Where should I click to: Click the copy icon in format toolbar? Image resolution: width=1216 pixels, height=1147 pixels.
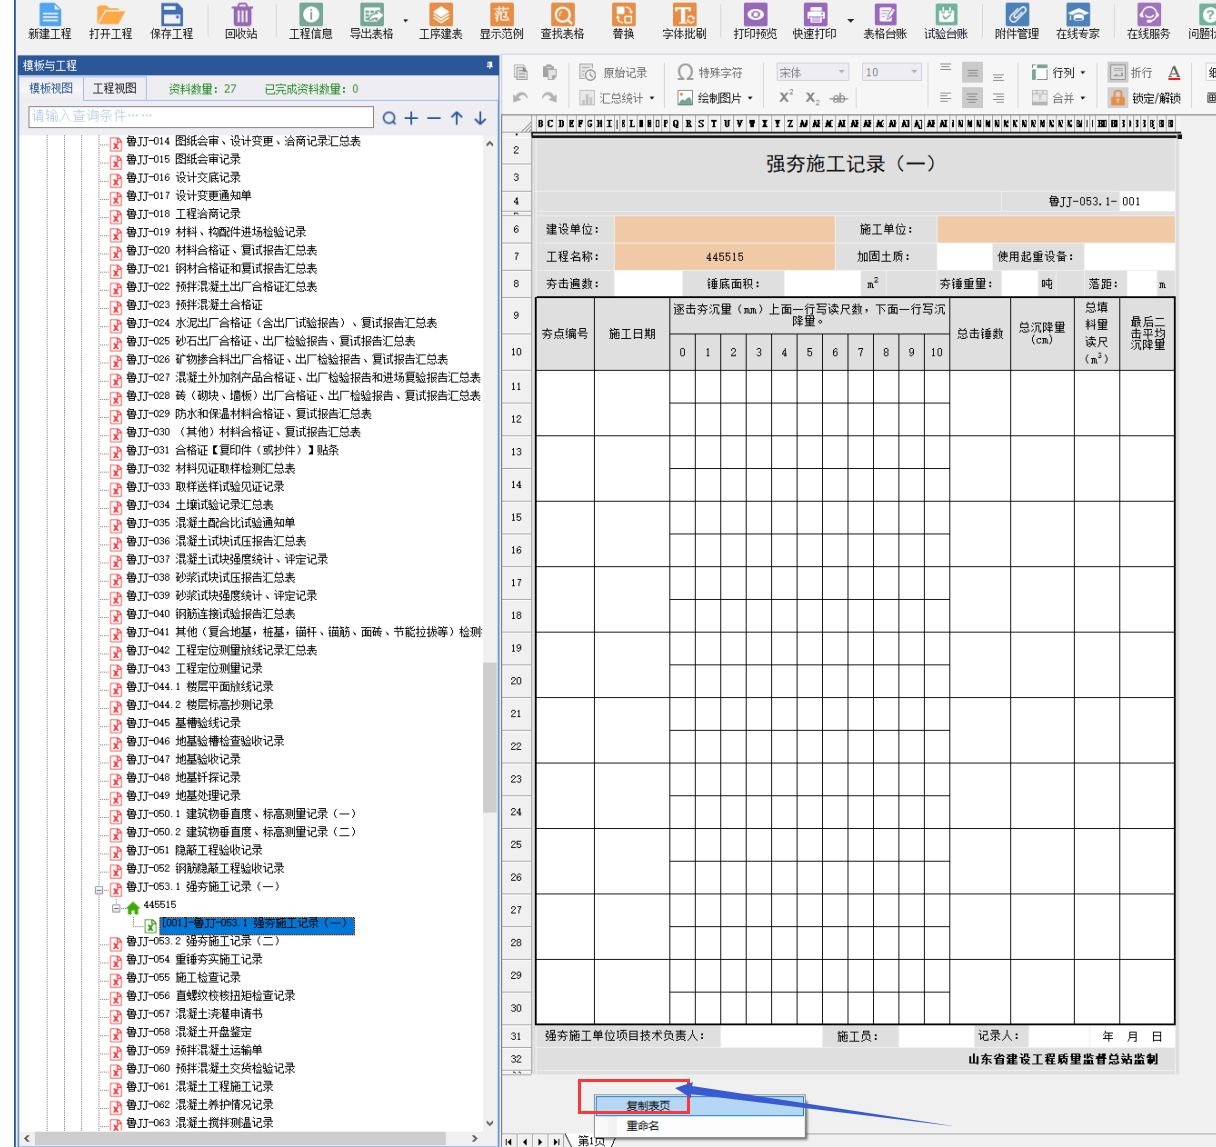click(x=521, y=72)
